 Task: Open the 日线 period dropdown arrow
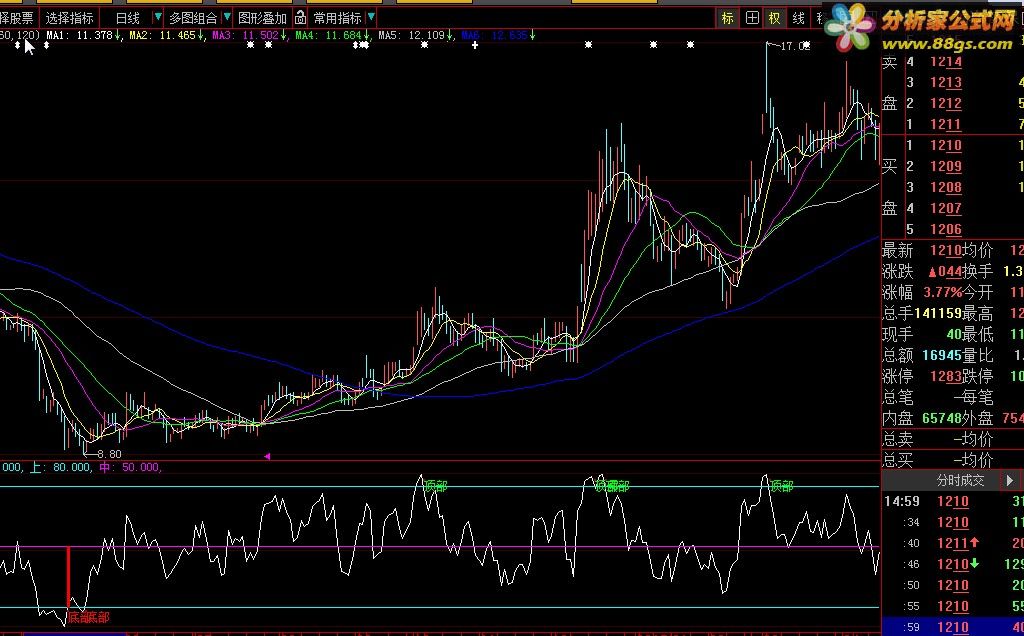(x=157, y=17)
